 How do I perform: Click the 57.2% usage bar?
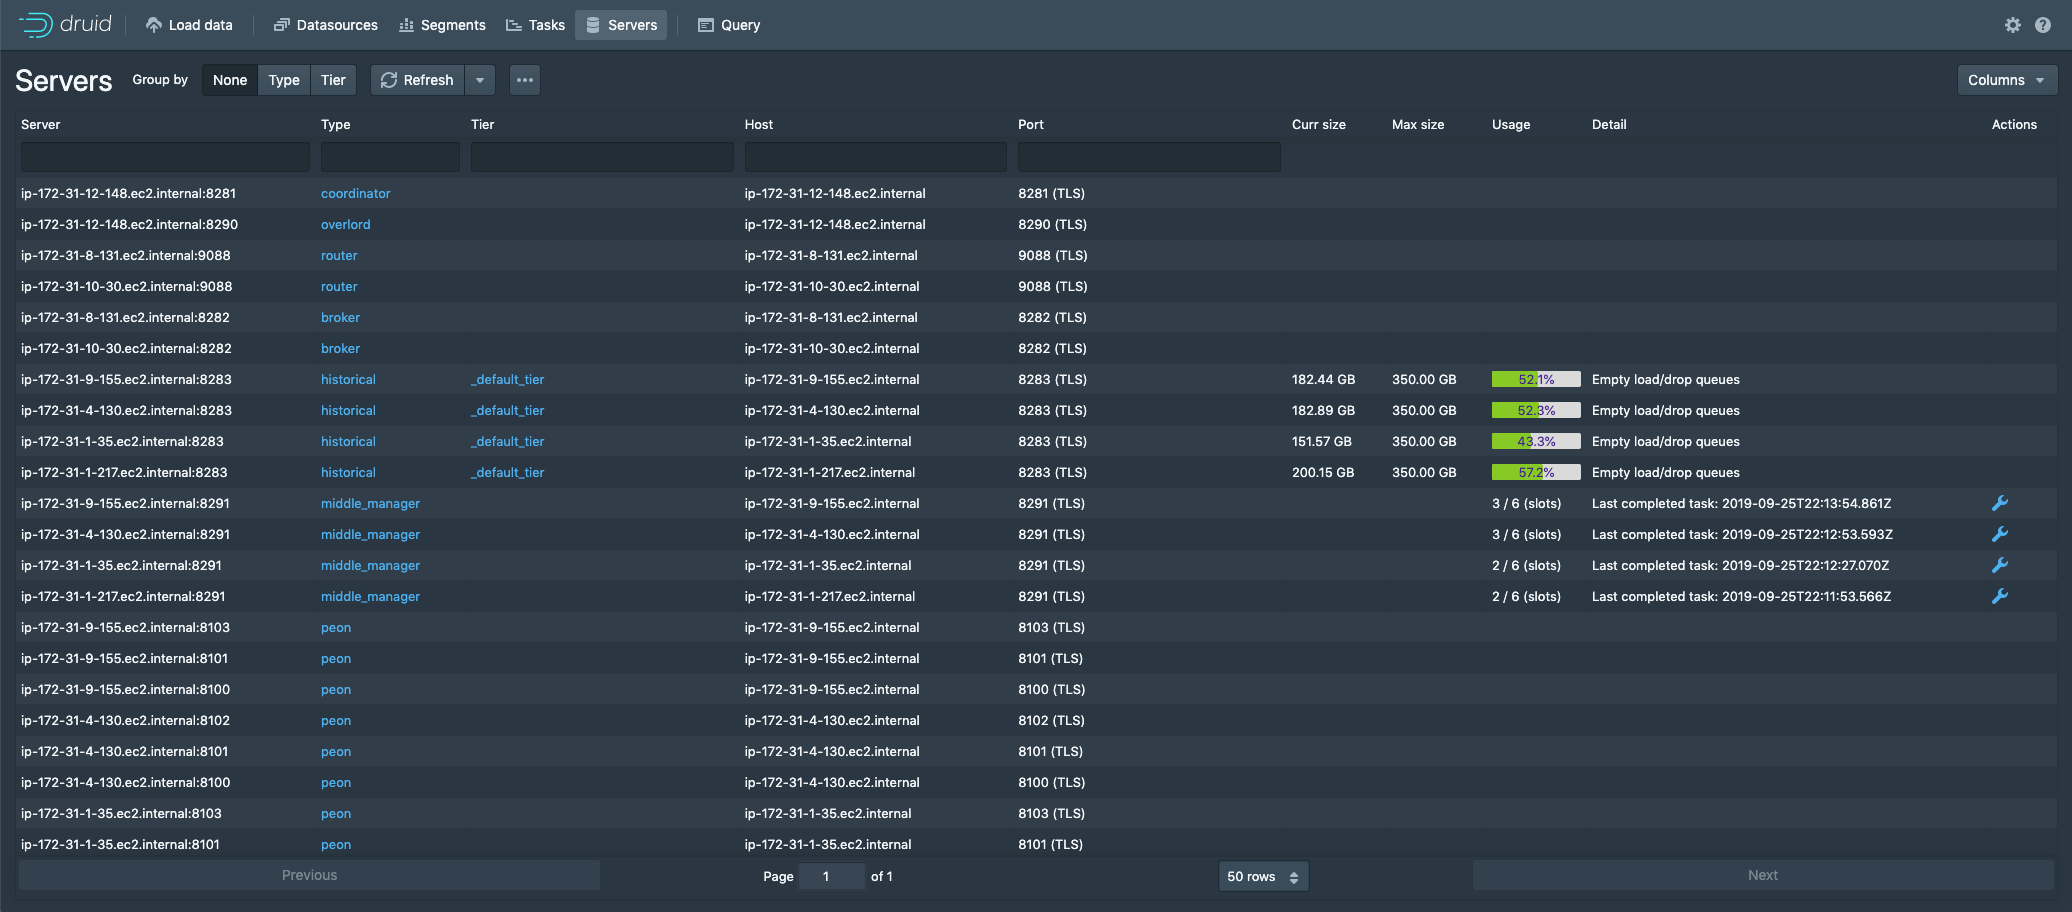tap(1536, 472)
